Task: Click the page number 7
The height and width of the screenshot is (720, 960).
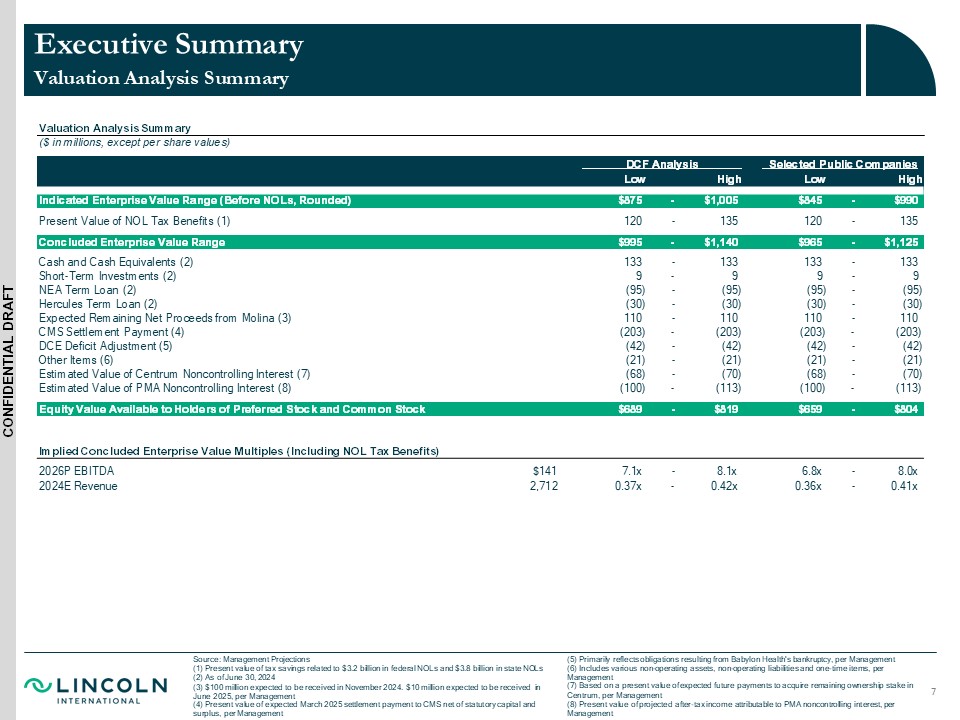Action: [x=933, y=692]
